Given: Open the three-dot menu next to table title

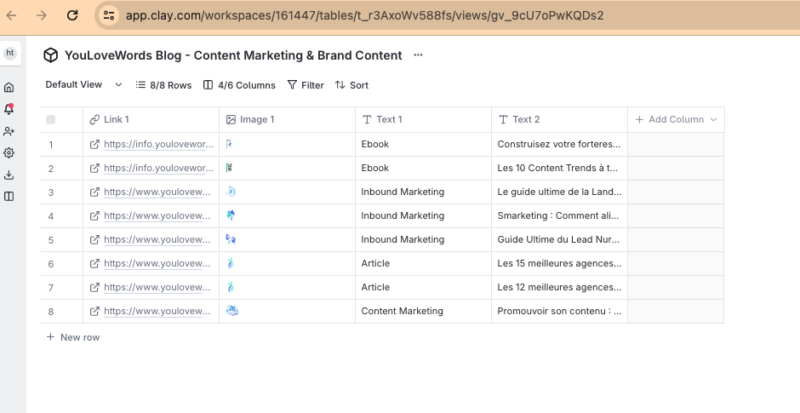Looking at the screenshot, I should [418, 55].
